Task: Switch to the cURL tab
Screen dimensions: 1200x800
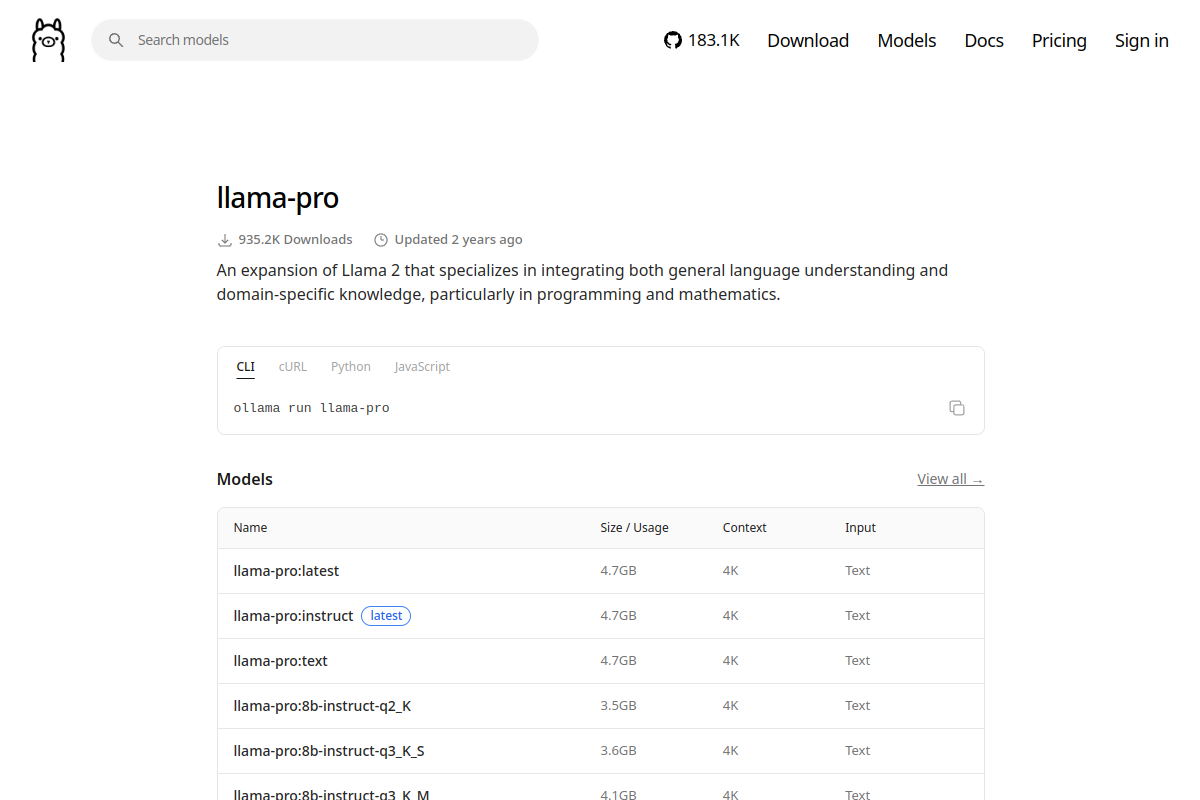Action: [293, 367]
